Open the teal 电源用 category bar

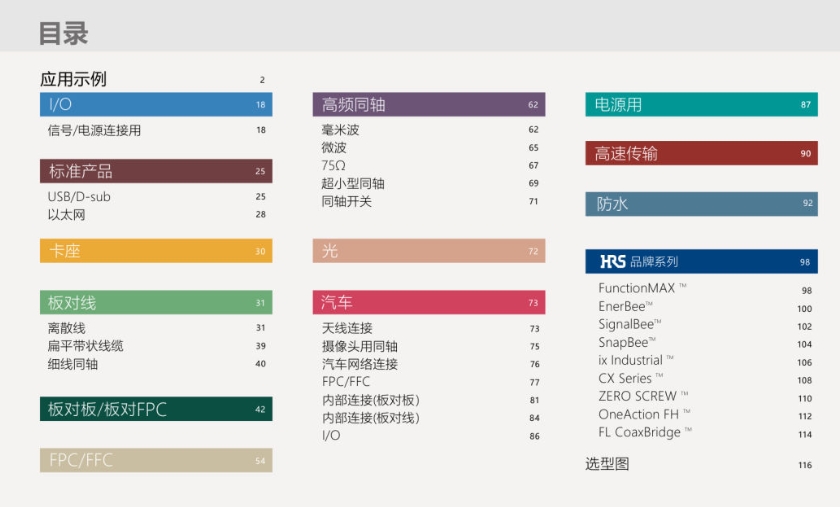point(701,105)
